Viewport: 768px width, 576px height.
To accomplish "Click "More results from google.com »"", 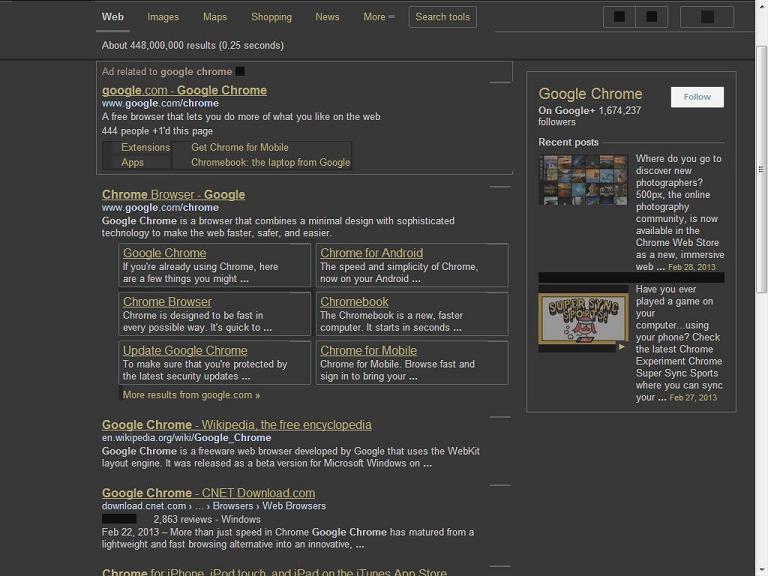I will click(x=191, y=395).
